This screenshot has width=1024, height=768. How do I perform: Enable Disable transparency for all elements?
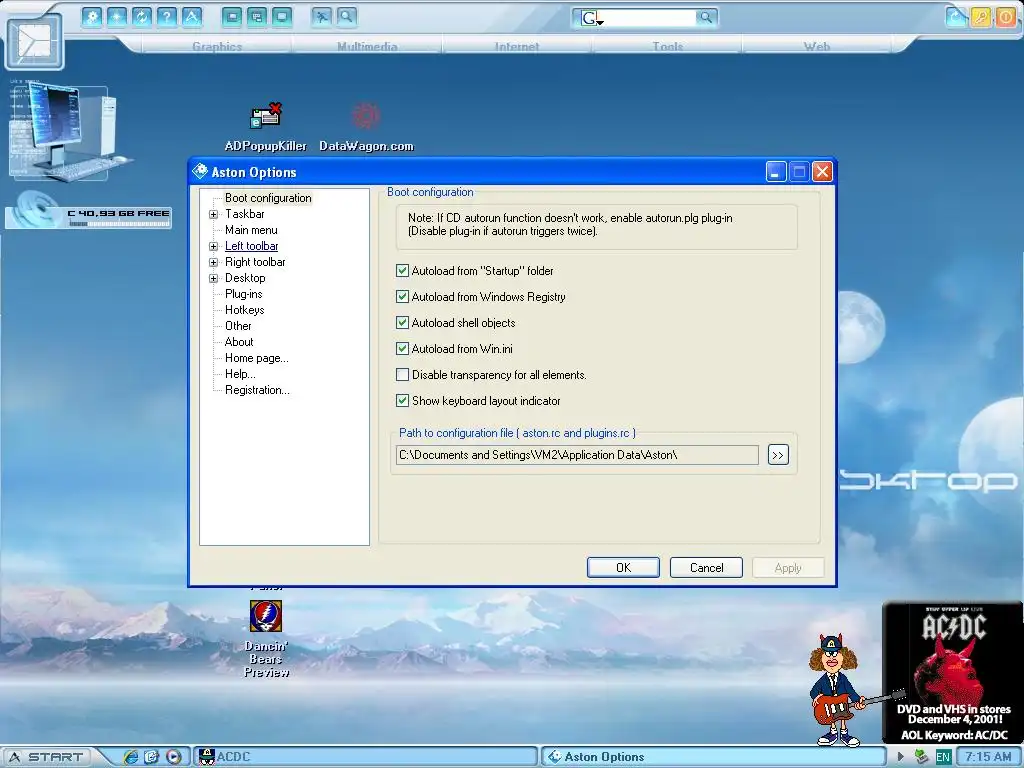click(x=402, y=375)
